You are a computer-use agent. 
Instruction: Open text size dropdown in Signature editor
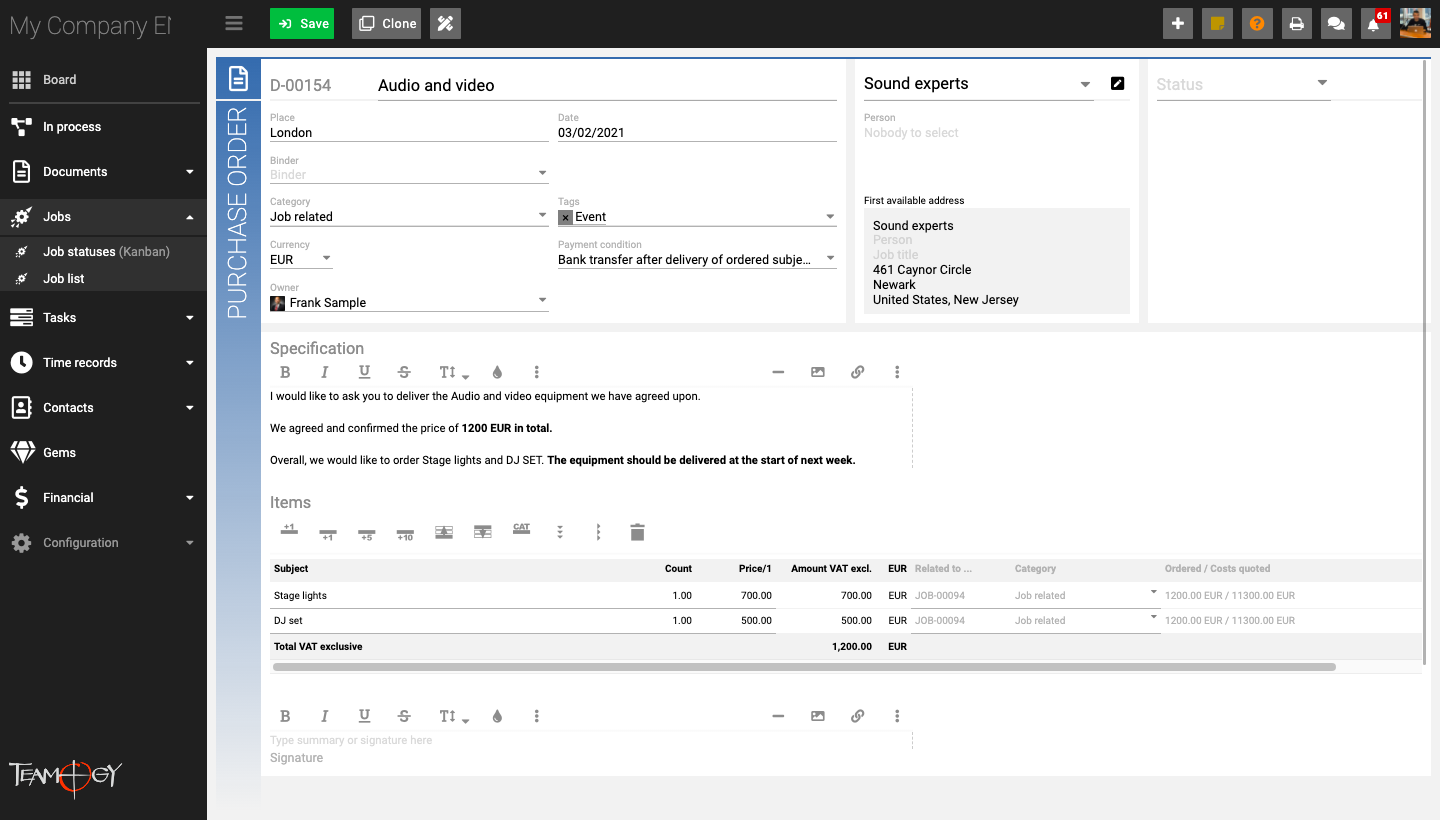tap(453, 716)
